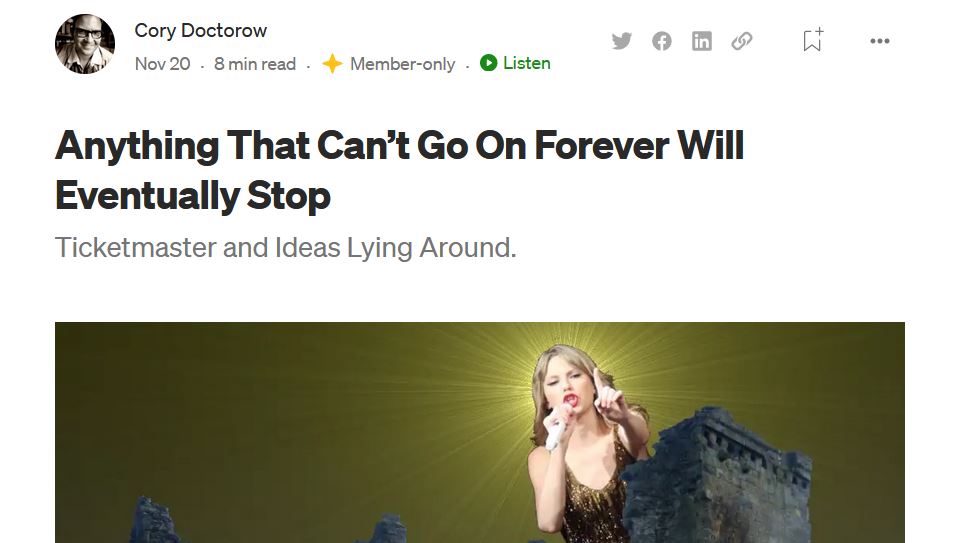Image resolution: width=974 pixels, height=543 pixels.
Task: Click the green Listen play icon
Action: pyautogui.click(x=488, y=63)
